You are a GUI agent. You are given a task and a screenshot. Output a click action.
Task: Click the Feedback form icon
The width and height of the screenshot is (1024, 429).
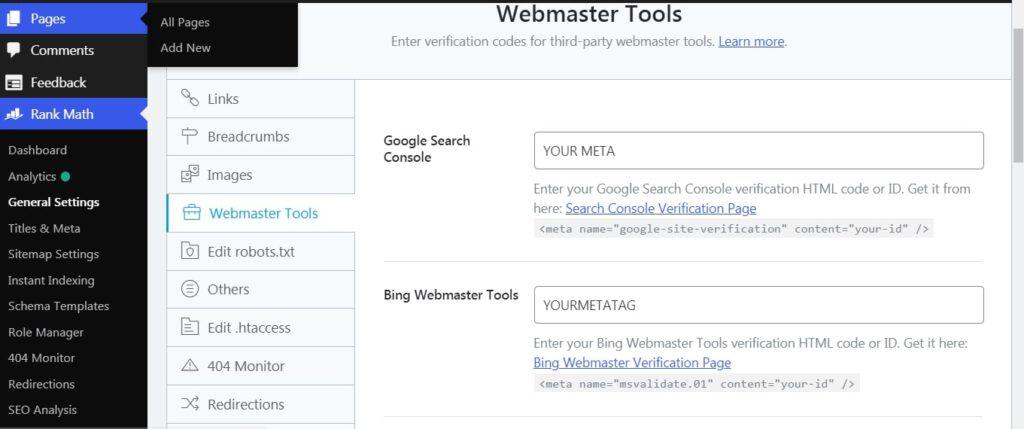point(14,83)
